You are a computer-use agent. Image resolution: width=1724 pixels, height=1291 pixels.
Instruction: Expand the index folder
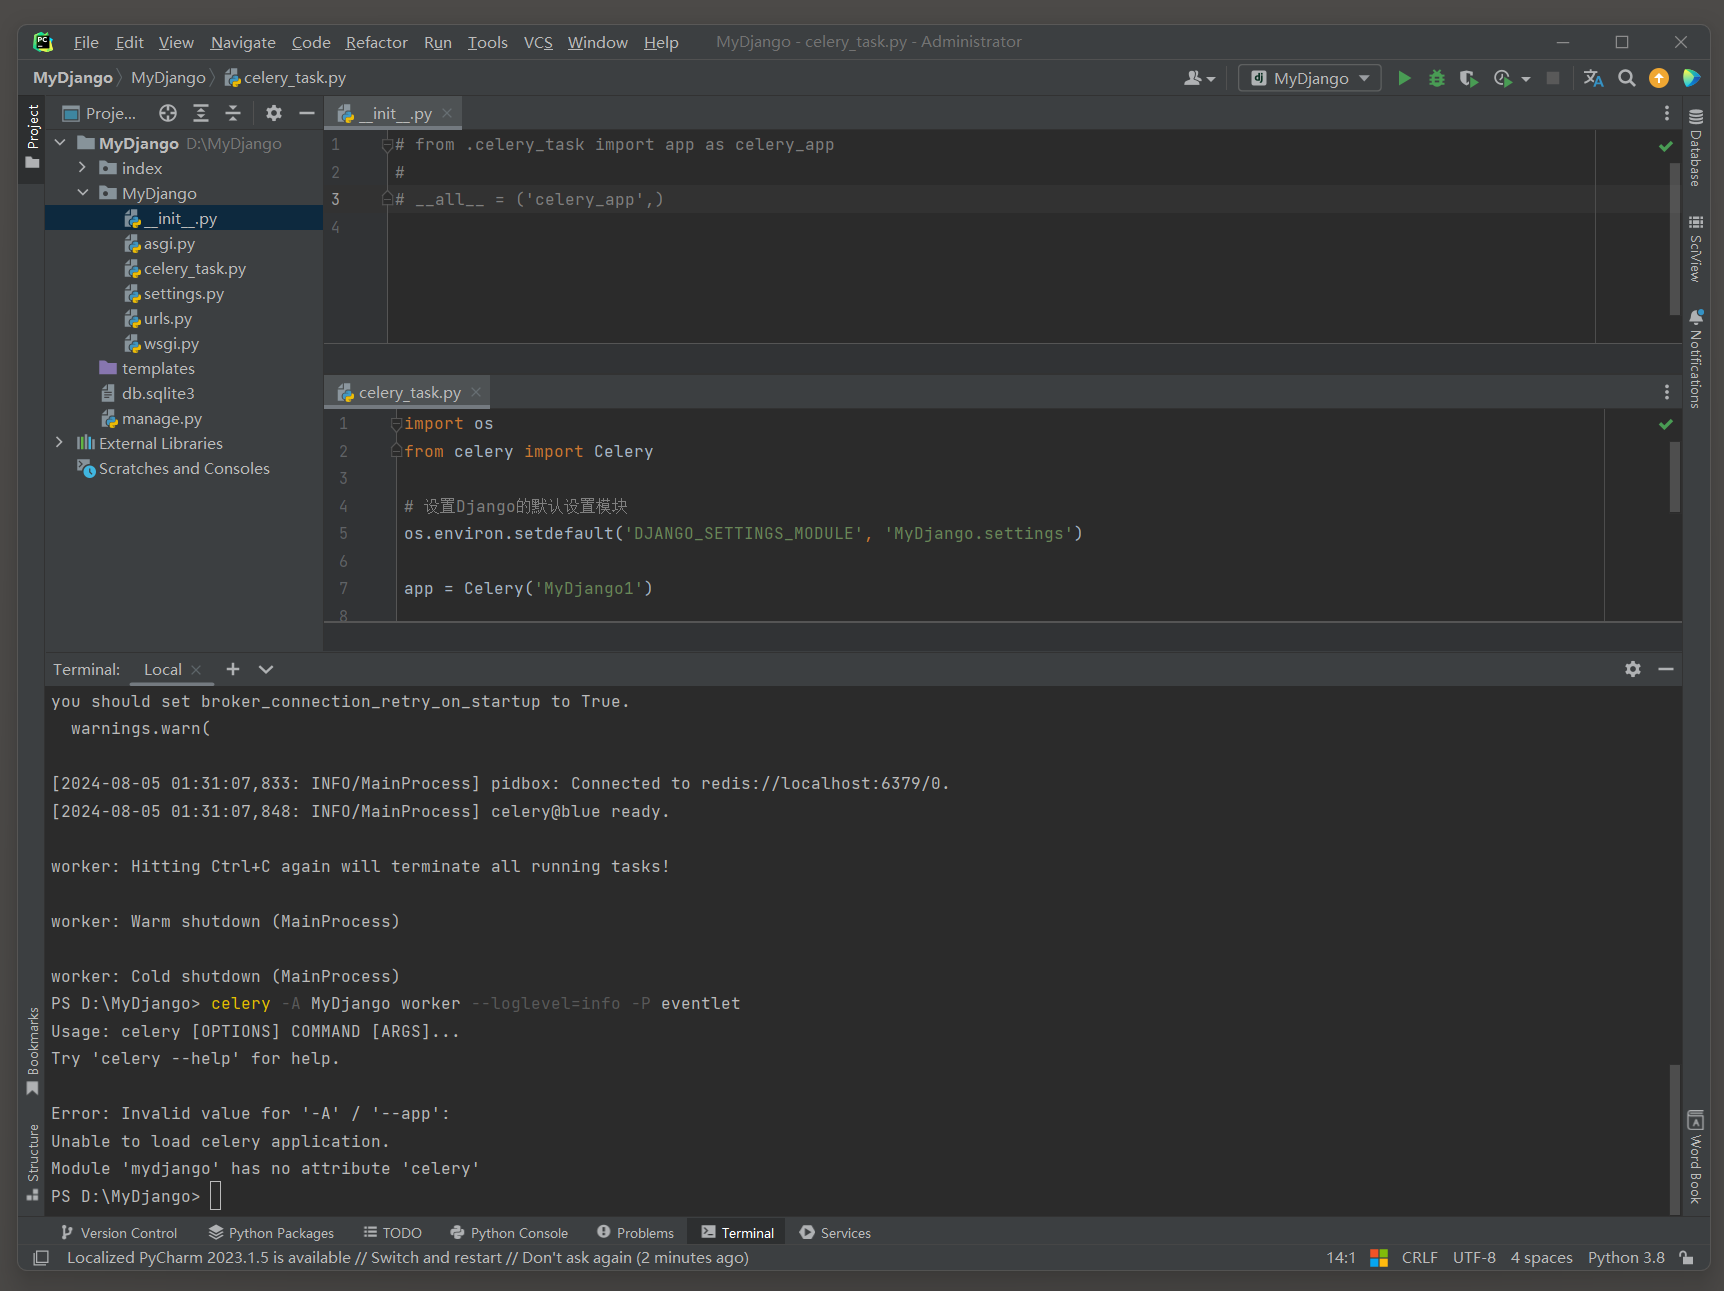83,168
